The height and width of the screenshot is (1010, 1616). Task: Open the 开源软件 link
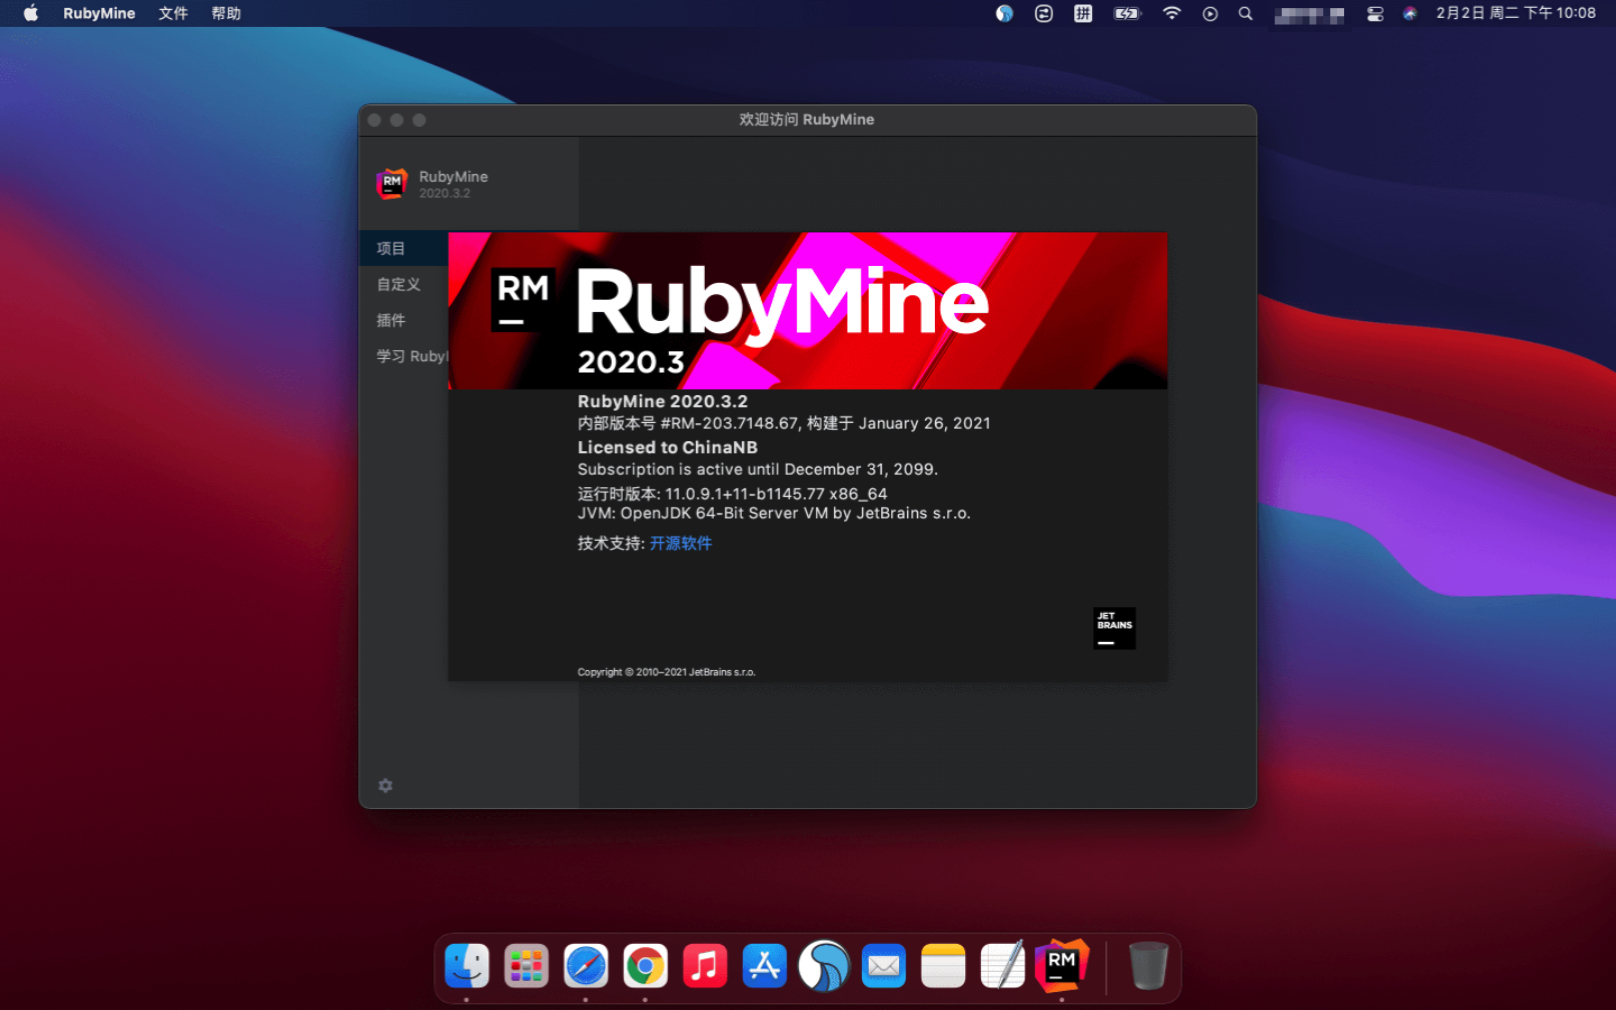[x=681, y=543]
